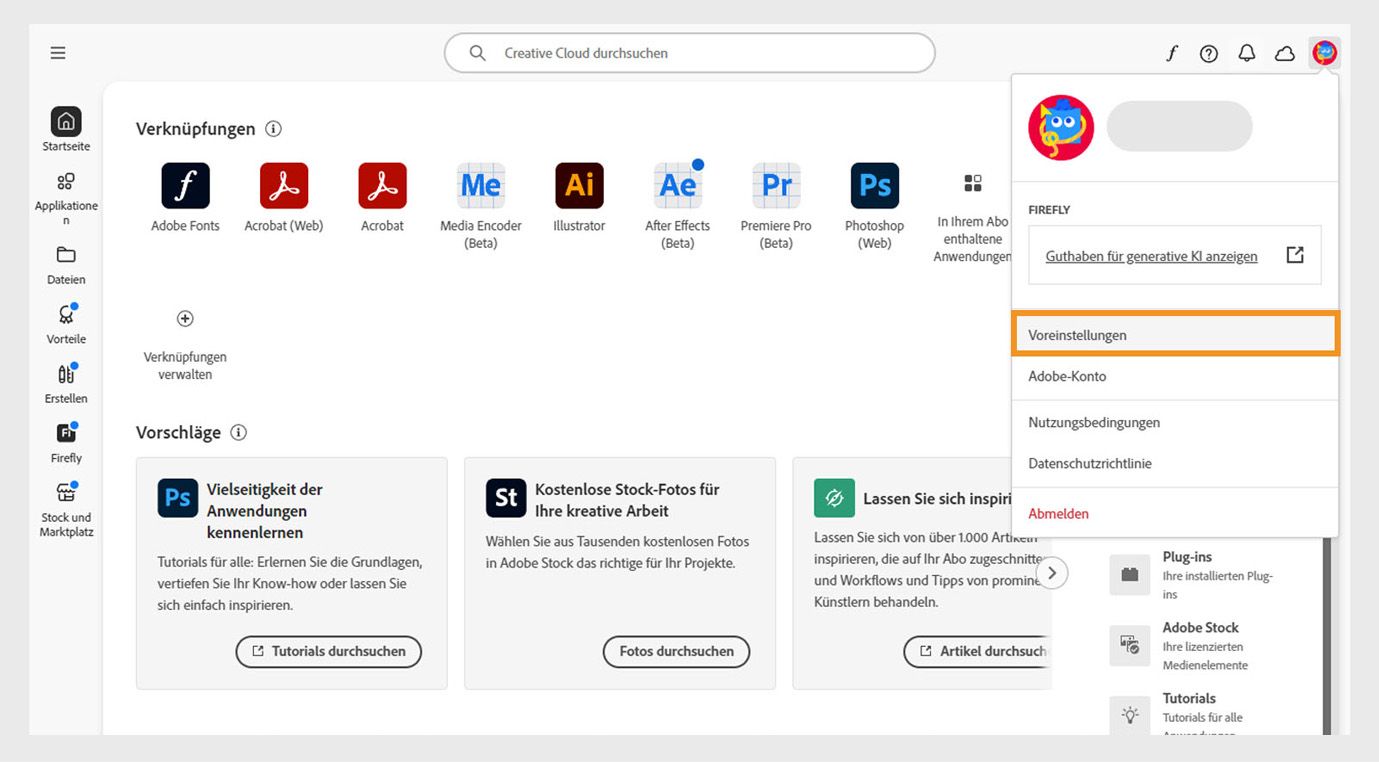1379x762 pixels.
Task: Open the Startseite home icon
Action: coord(66,122)
